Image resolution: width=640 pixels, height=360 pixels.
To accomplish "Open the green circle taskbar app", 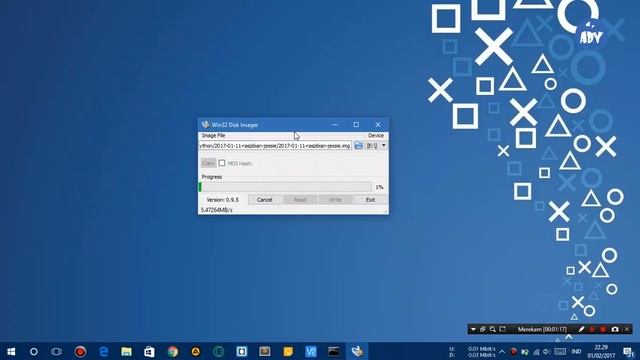I will pyautogui.click(x=219, y=351).
